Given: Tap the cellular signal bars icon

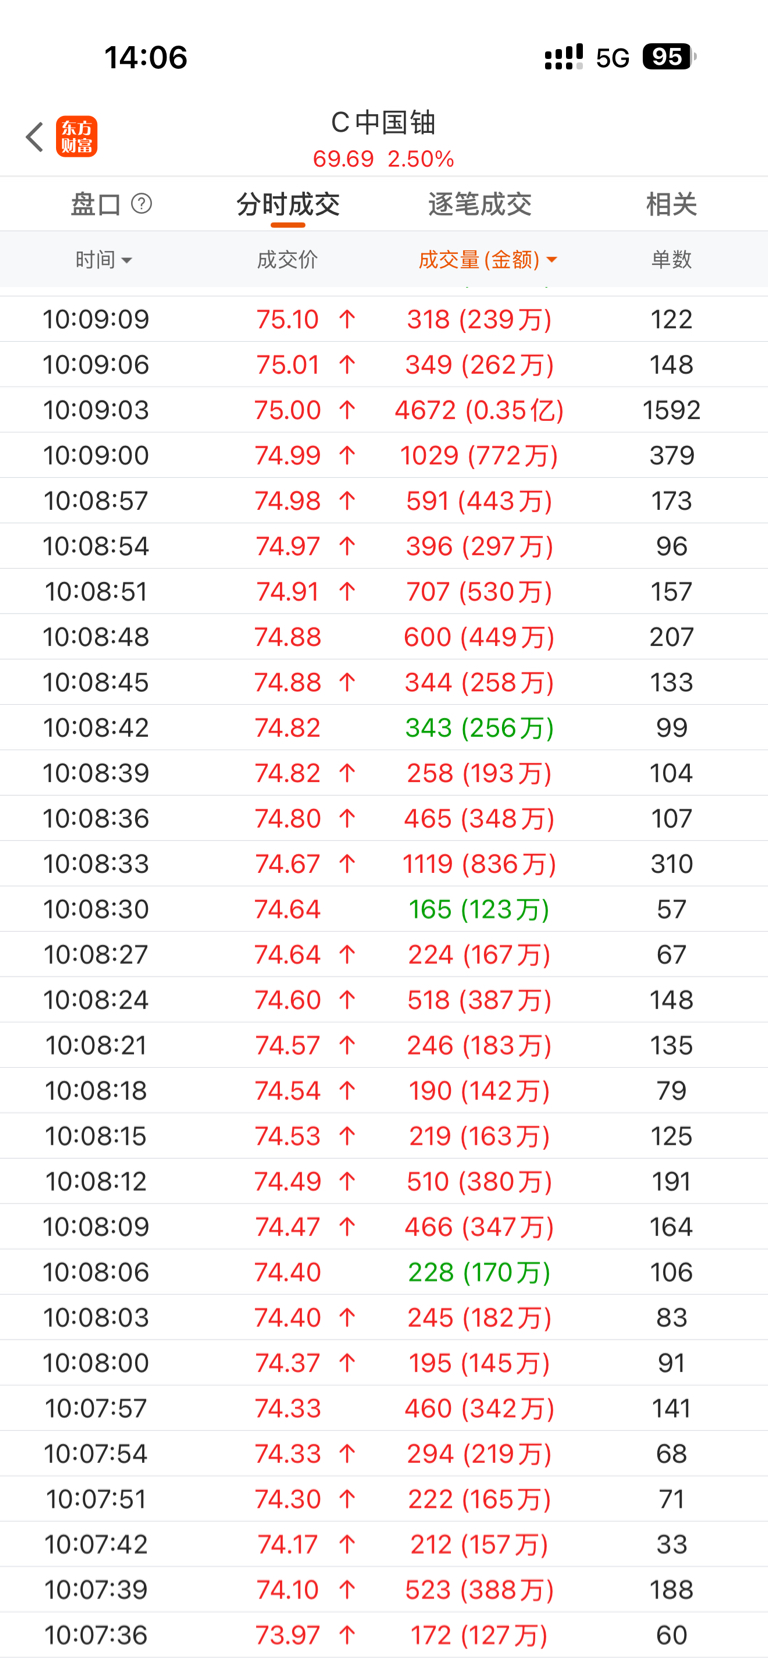Looking at the screenshot, I should coord(563,57).
